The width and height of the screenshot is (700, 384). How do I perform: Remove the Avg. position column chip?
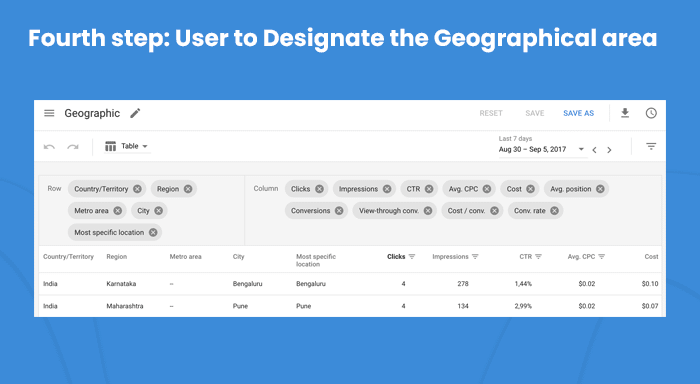[600, 189]
